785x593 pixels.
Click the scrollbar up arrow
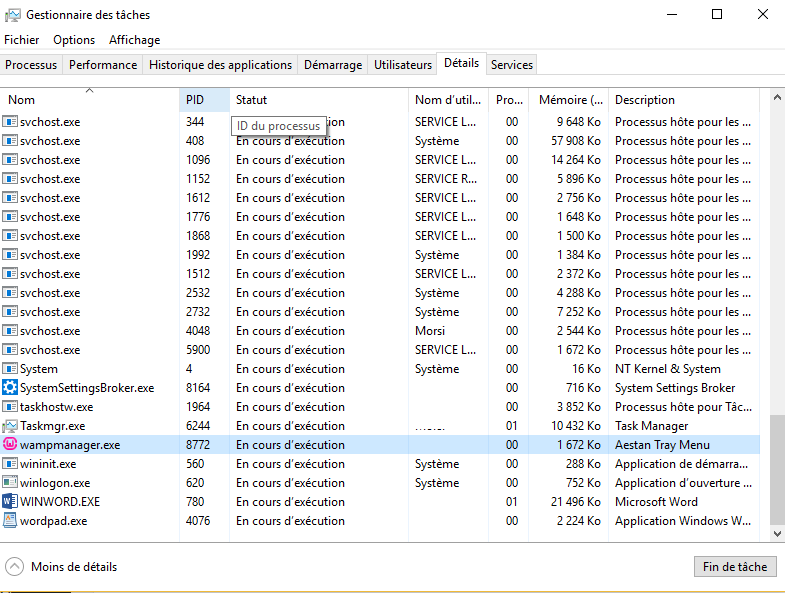point(777,98)
